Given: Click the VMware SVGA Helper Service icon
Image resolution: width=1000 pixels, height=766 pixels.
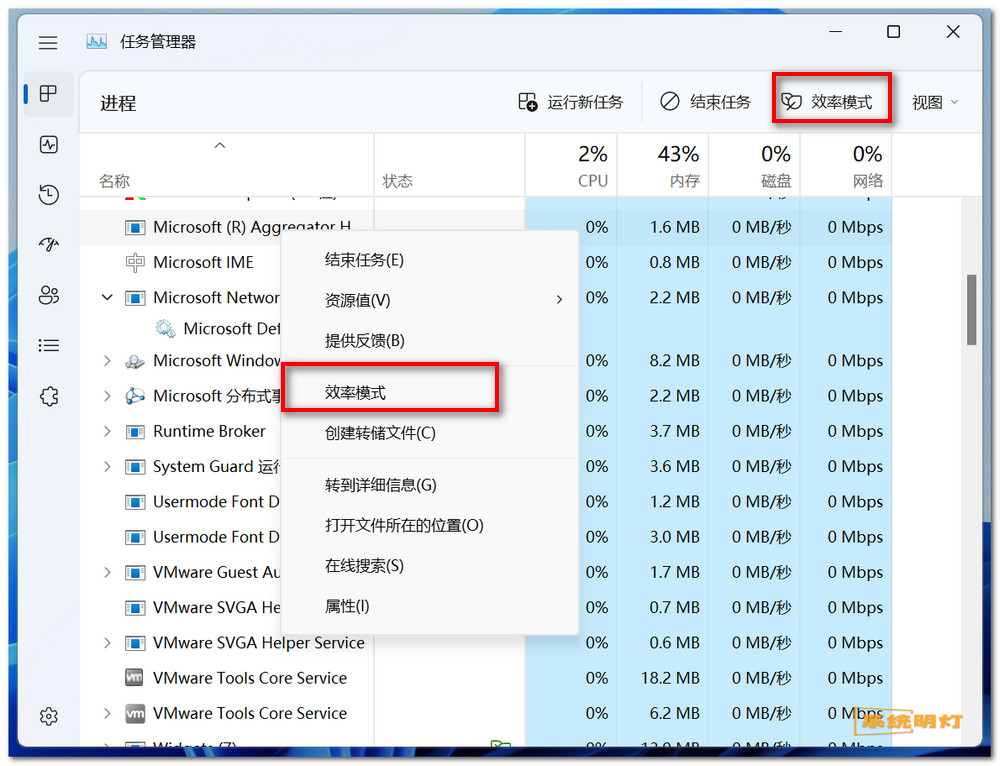Looking at the screenshot, I should pos(135,643).
